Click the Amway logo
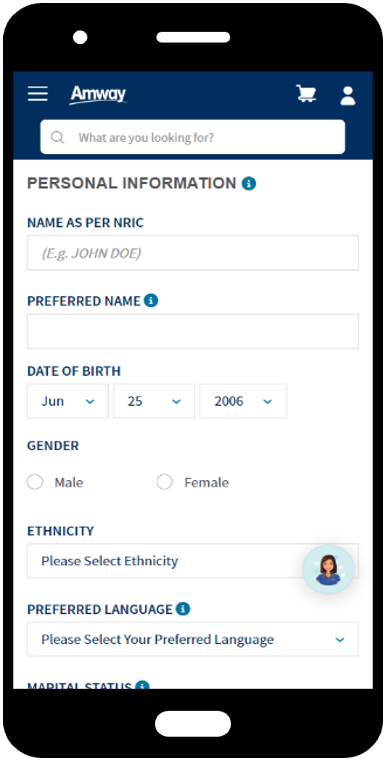This screenshot has width=387, height=762. pyautogui.click(x=98, y=94)
